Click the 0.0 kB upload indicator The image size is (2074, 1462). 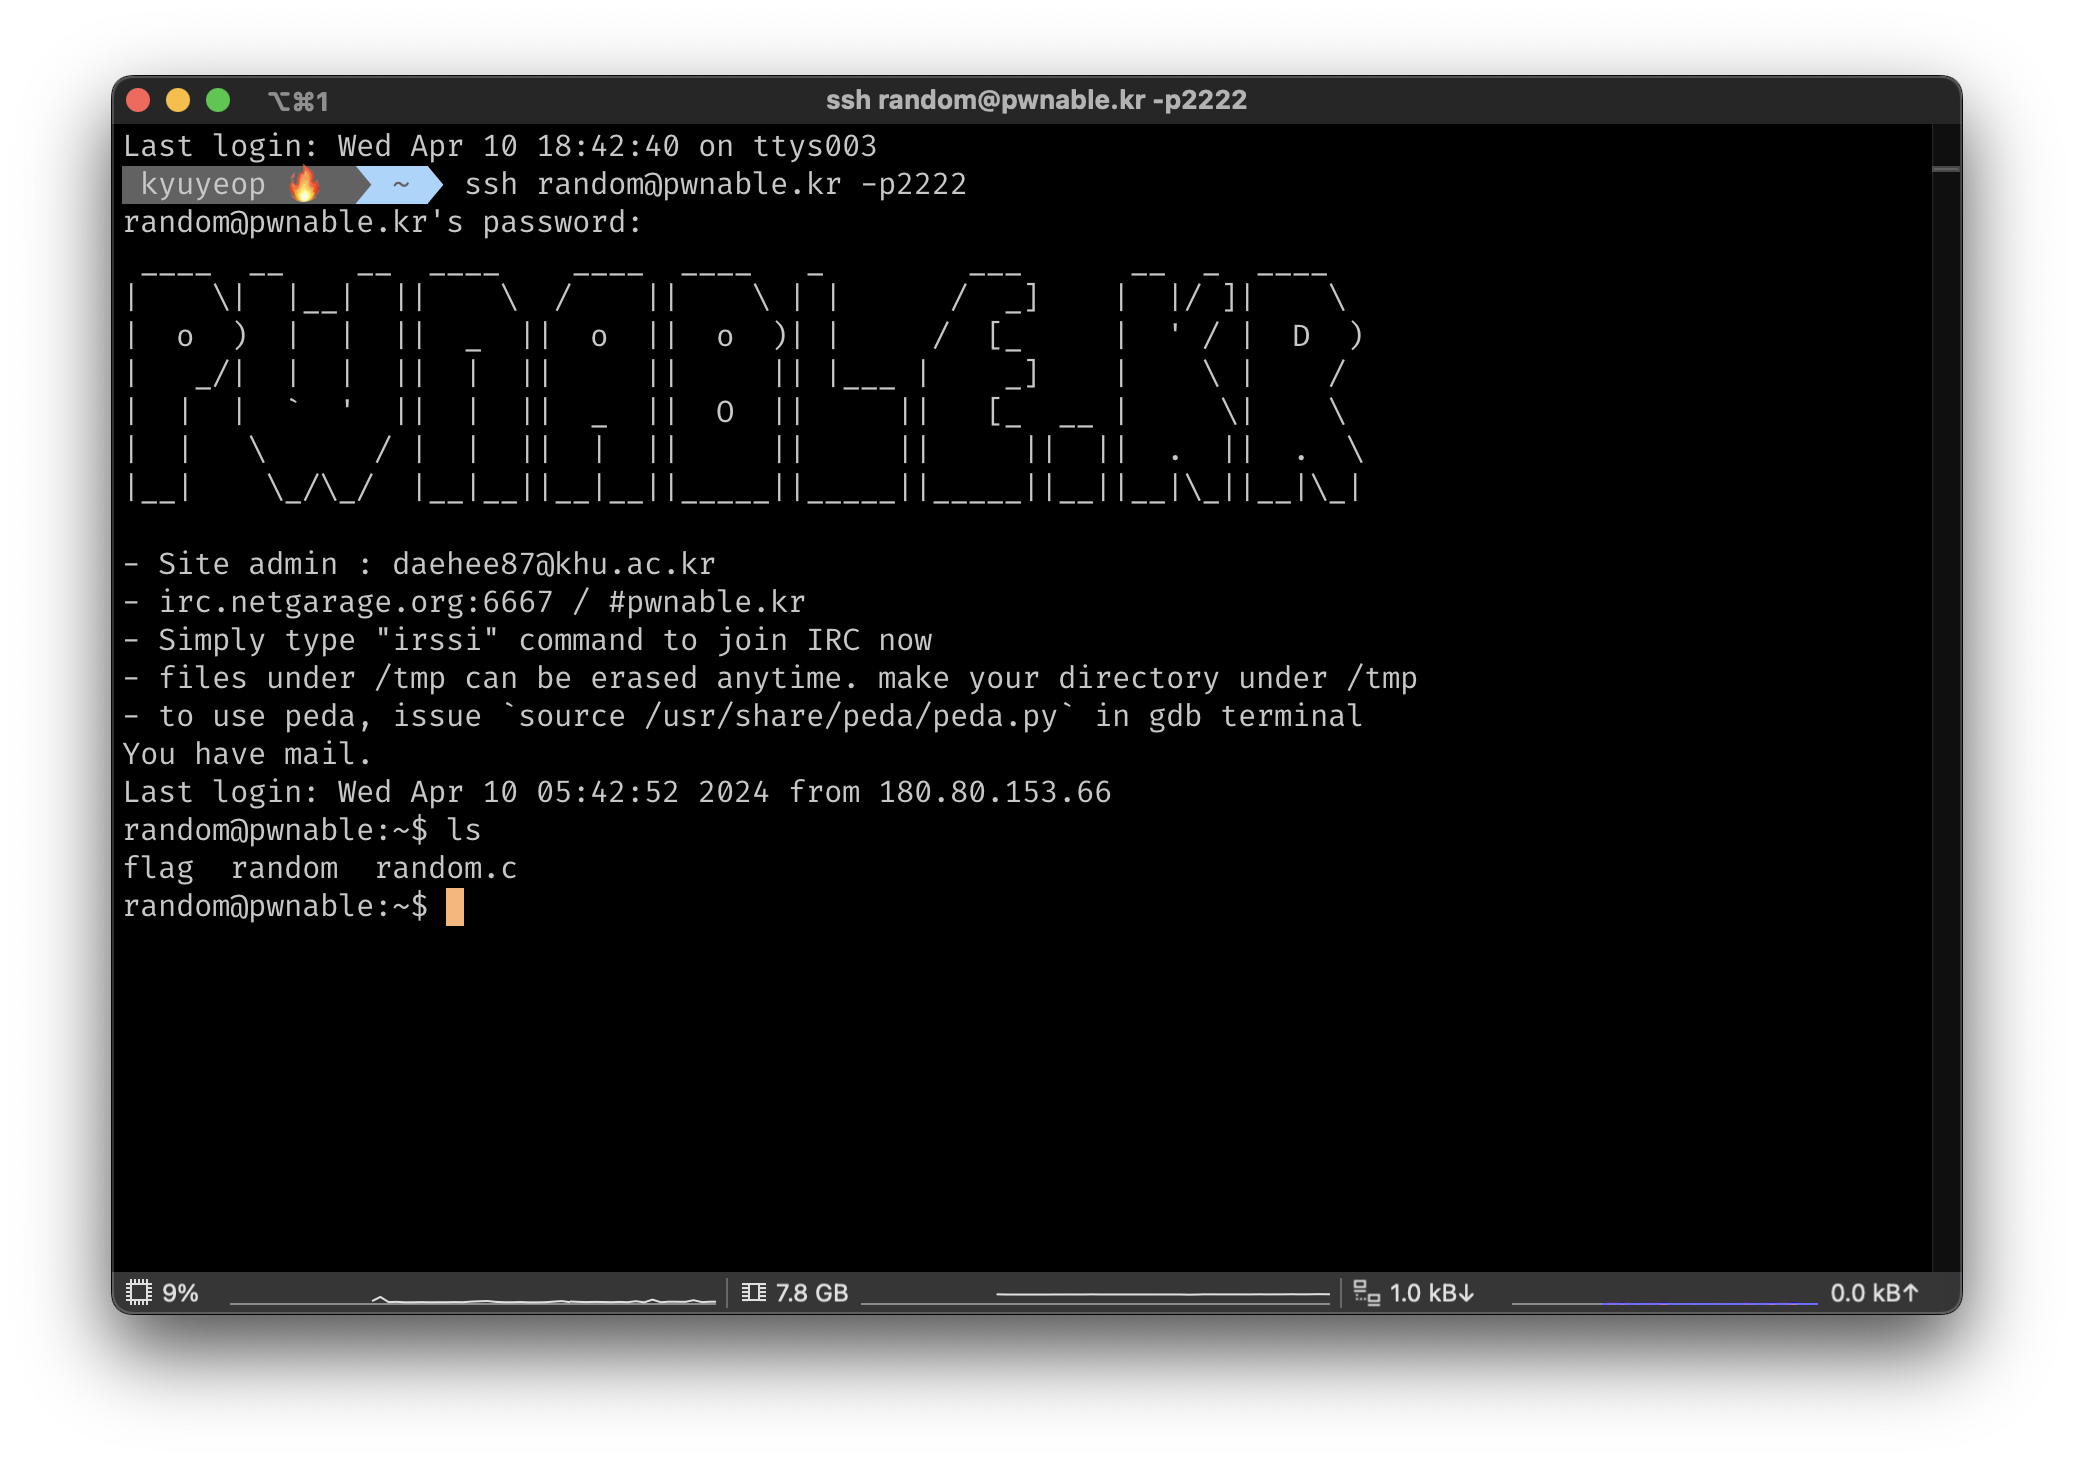pos(1874,1292)
